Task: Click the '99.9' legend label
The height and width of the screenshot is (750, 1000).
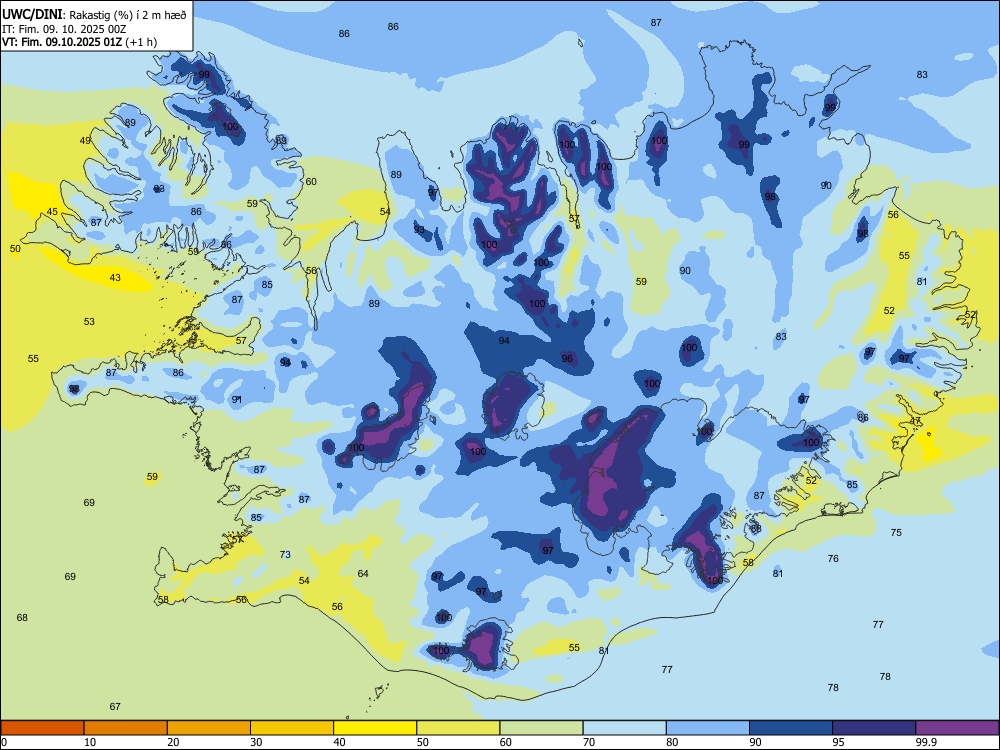Action: click(926, 742)
